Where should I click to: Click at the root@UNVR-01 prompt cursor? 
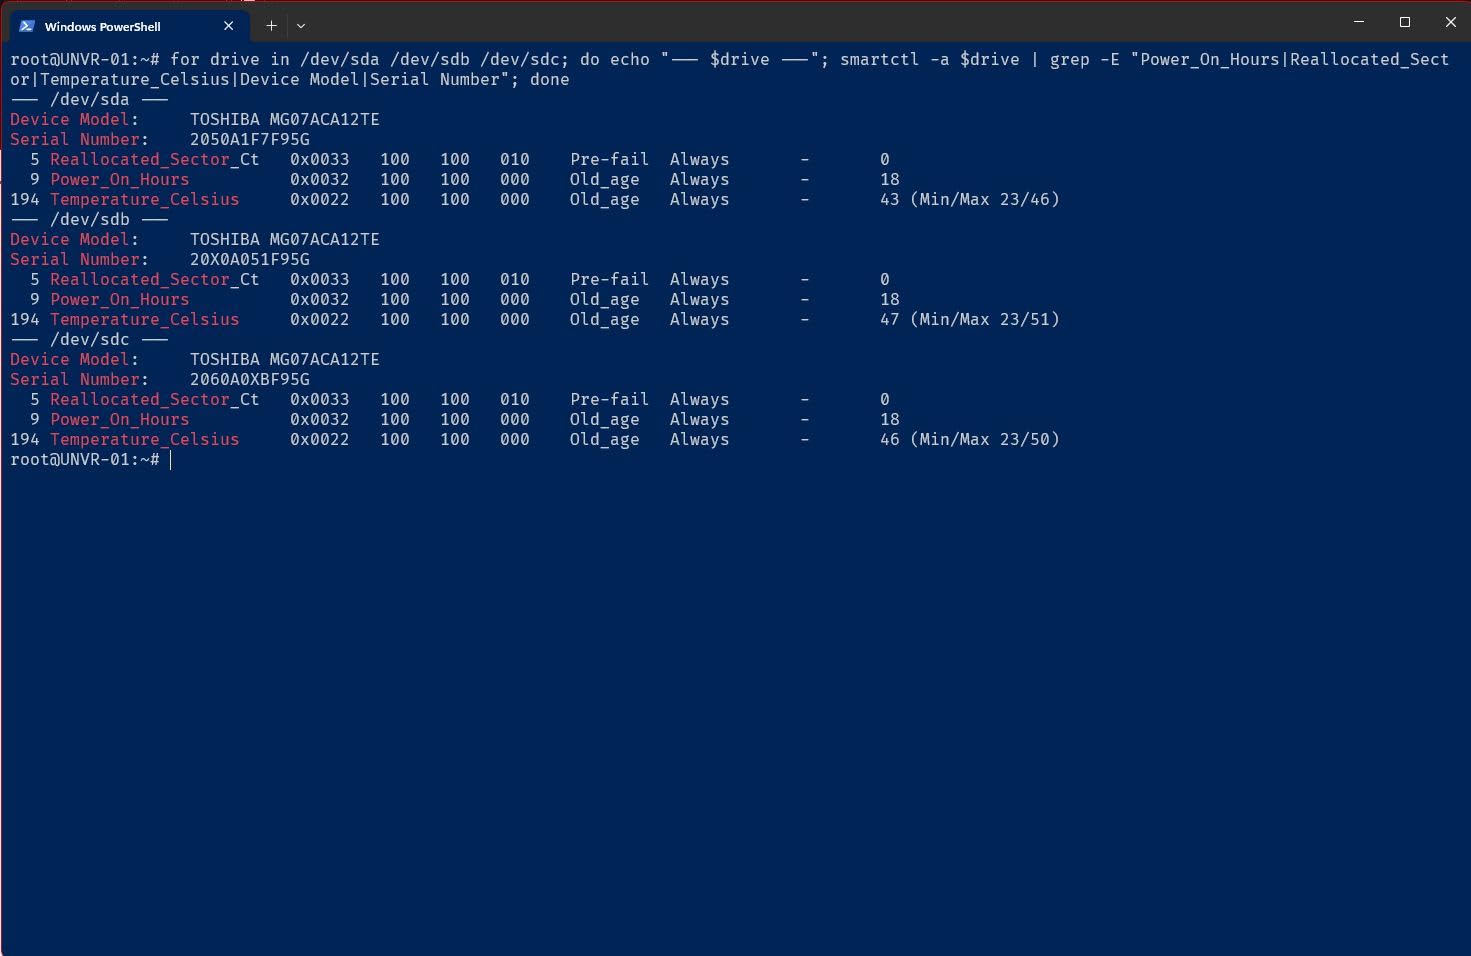[x=171, y=460]
